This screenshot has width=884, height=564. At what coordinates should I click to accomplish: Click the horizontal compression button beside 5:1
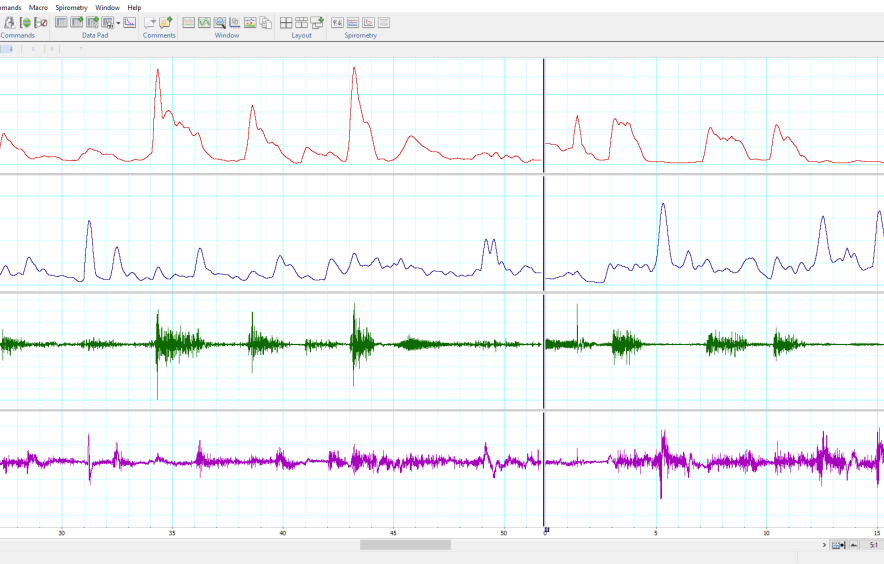pos(854,545)
